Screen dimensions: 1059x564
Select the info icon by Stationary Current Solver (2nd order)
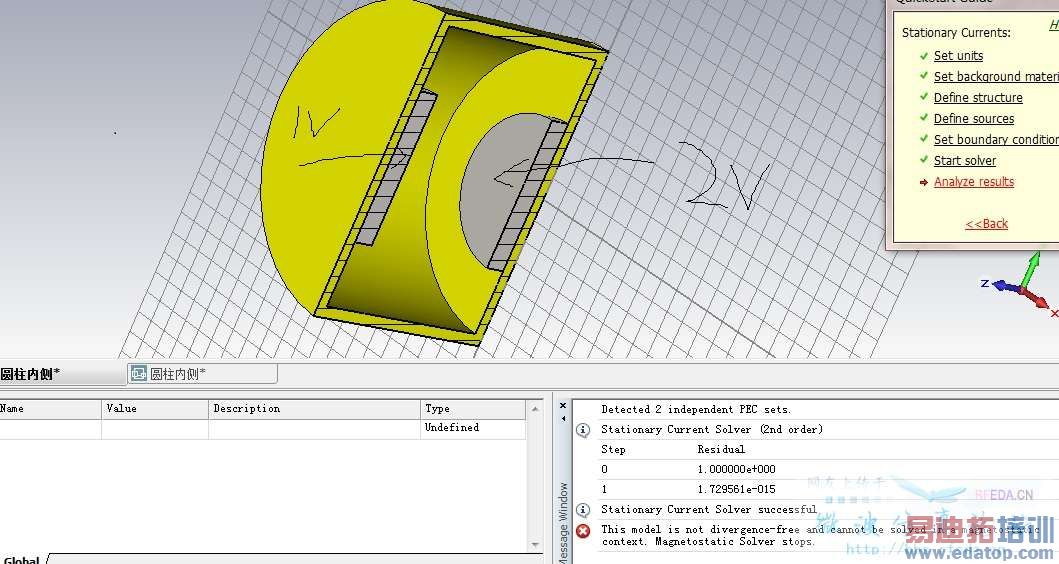pyautogui.click(x=583, y=430)
